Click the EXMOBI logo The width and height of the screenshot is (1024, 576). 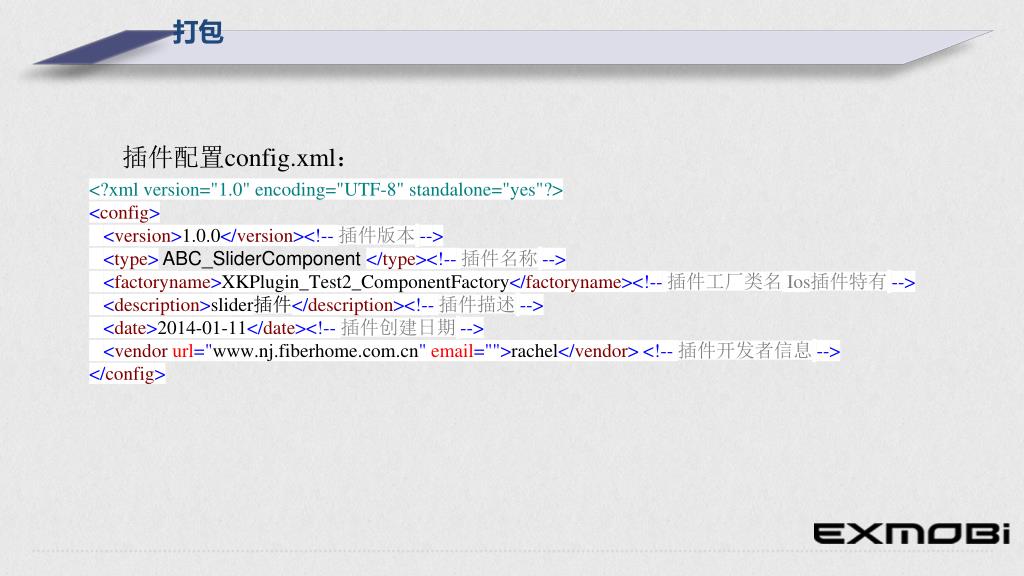pyautogui.click(x=912, y=534)
